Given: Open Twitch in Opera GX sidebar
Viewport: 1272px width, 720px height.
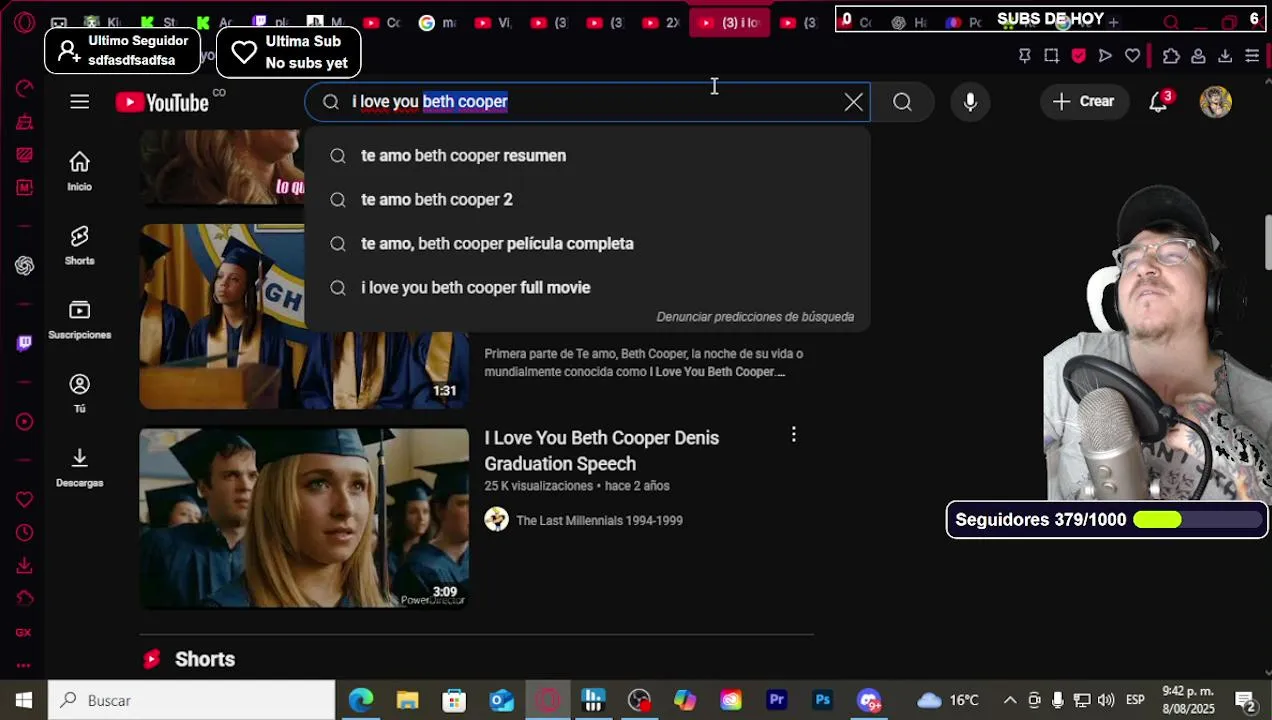Looking at the screenshot, I should point(24,343).
